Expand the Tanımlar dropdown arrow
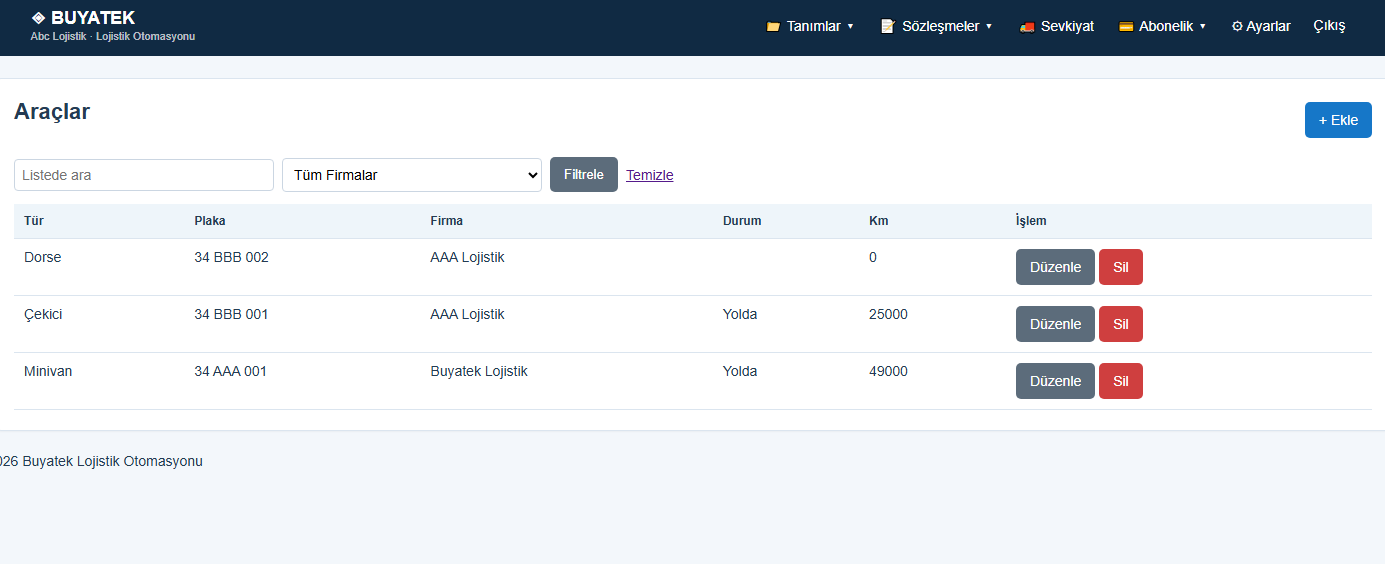 850,27
